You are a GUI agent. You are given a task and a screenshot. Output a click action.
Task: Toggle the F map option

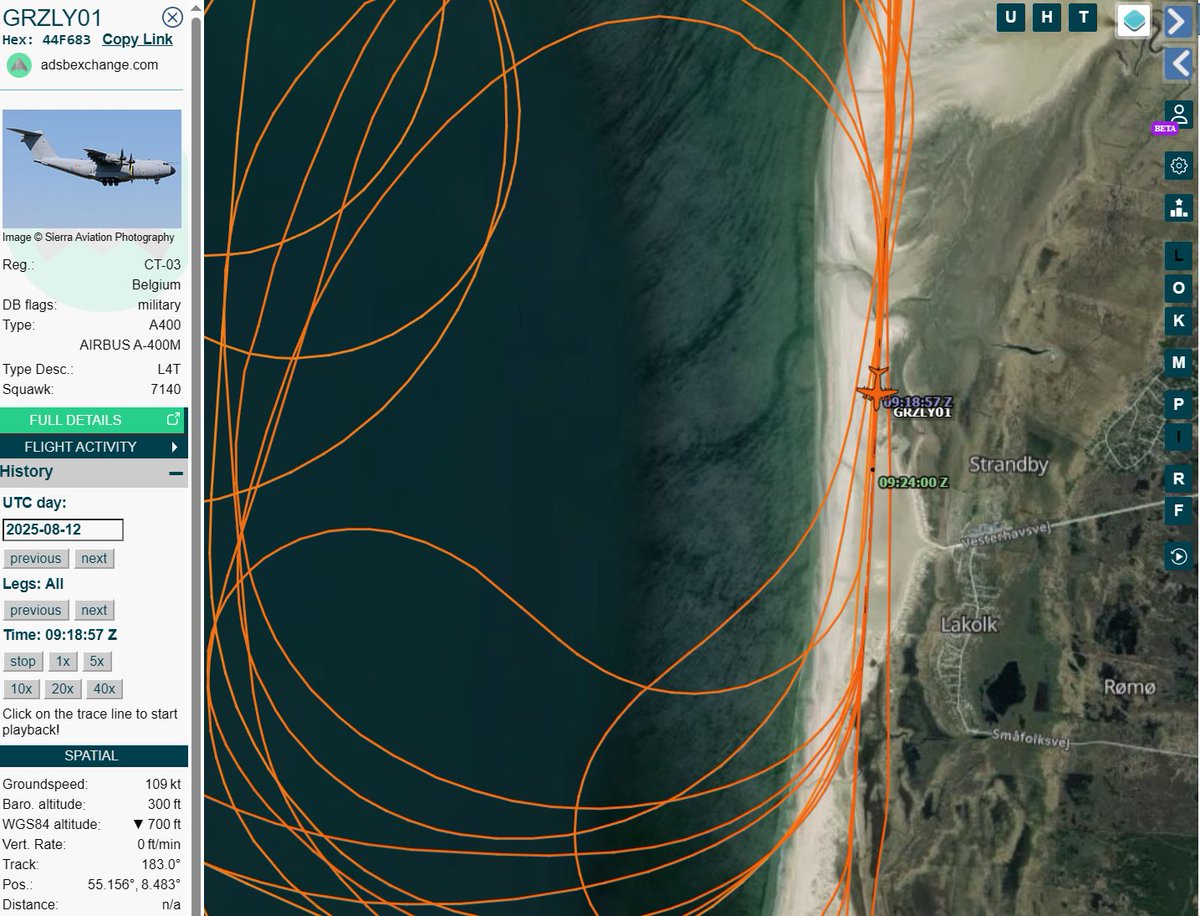coord(1179,512)
